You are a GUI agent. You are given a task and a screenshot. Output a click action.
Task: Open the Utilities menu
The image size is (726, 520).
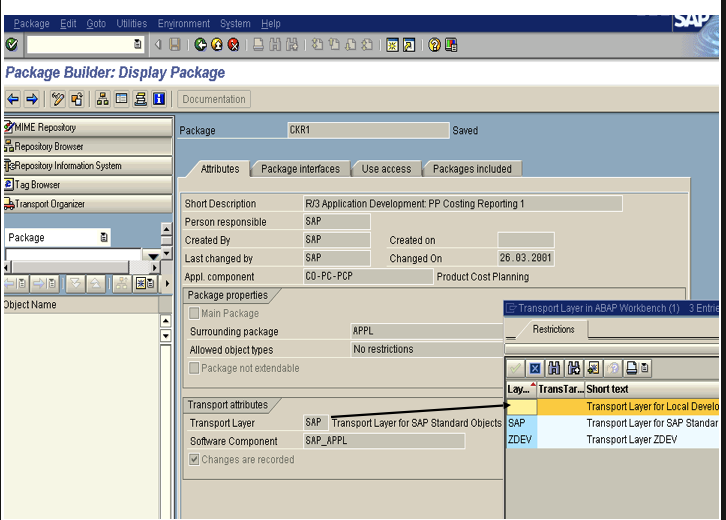click(x=131, y=23)
